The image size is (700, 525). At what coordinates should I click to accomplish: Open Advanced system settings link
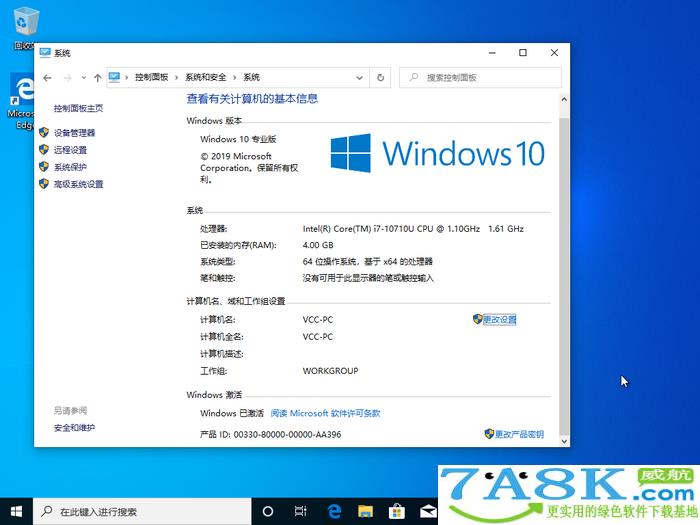coord(78,184)
